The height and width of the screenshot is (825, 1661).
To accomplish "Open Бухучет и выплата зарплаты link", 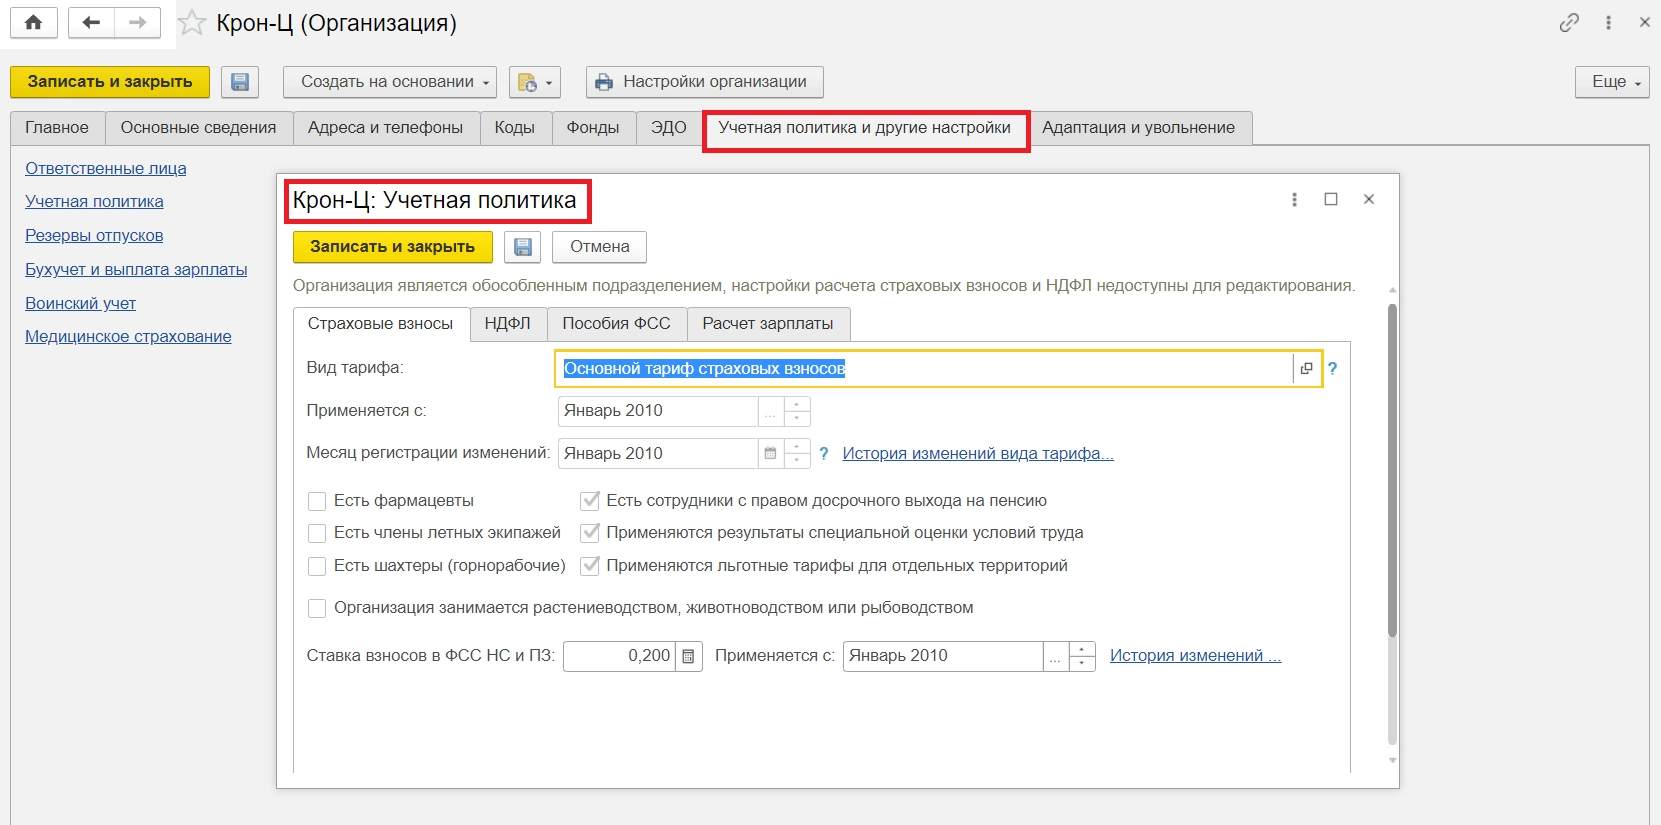I will click(x=136, y=270).
